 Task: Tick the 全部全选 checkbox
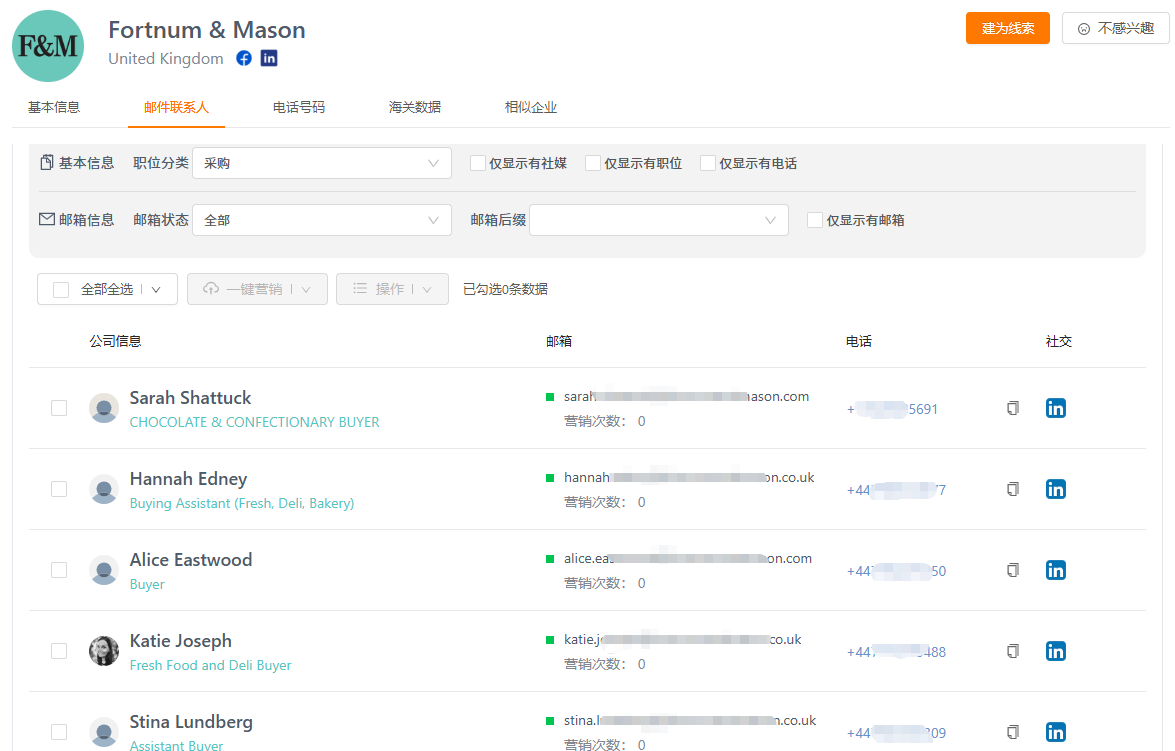click(x=61, y=289)
